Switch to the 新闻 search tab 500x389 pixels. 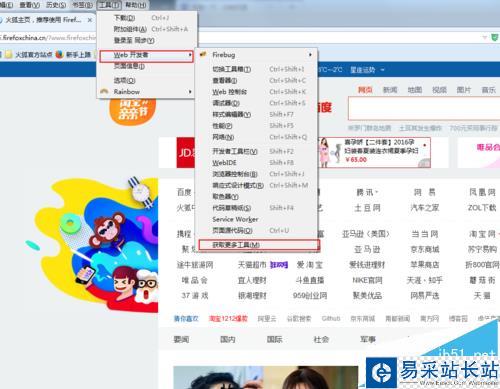[390, 90]
